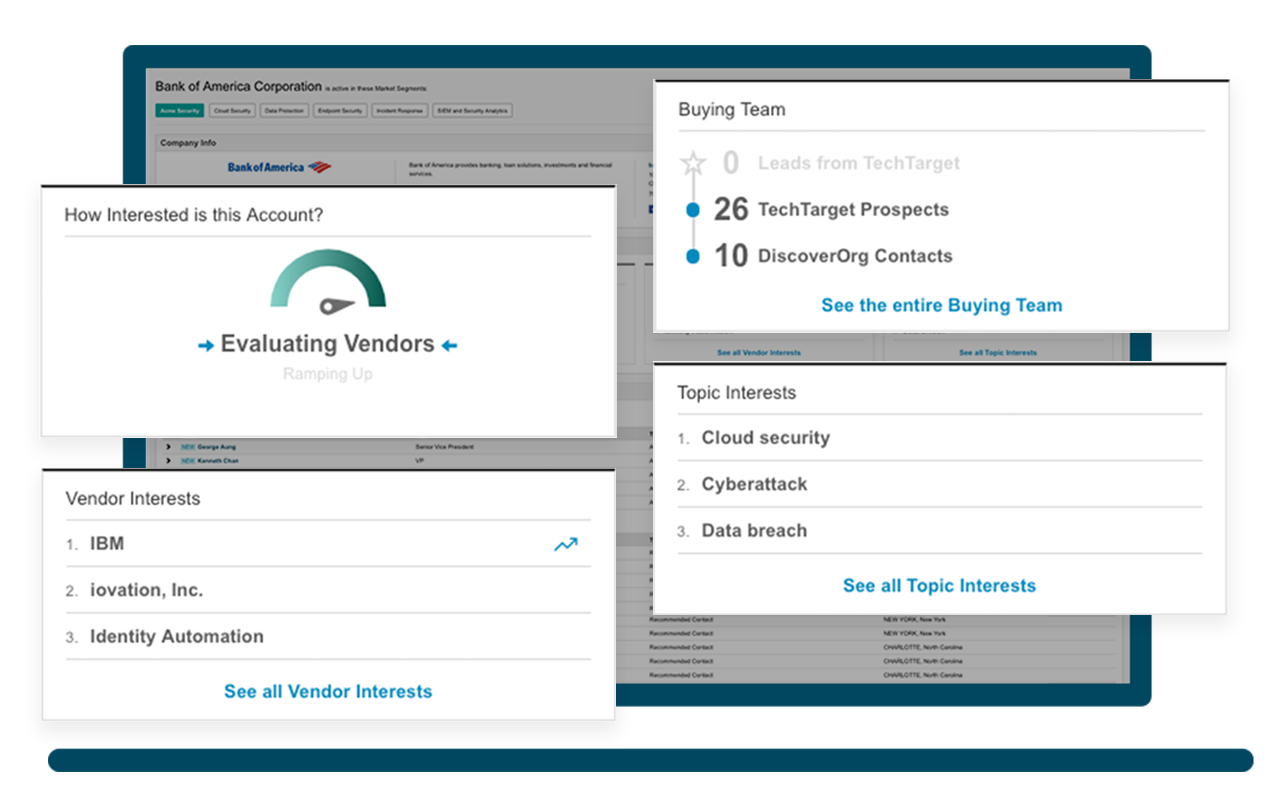Click the 26 TechTarget Prospects entry

pos(831,209)
